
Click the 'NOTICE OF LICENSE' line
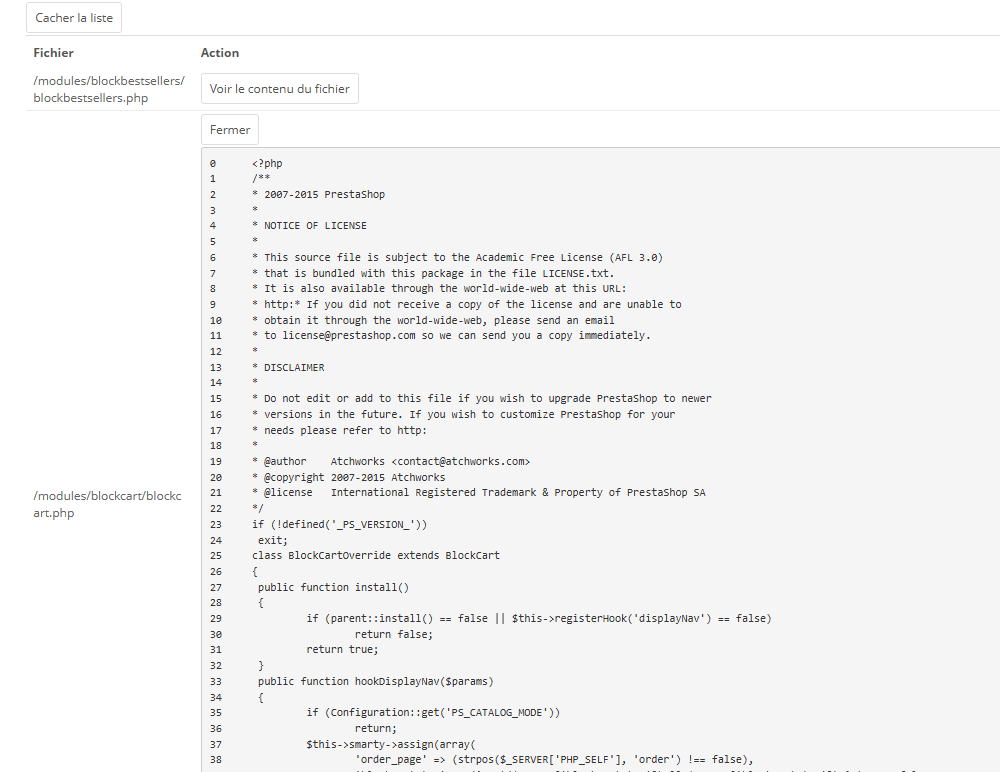coord(309,226)
